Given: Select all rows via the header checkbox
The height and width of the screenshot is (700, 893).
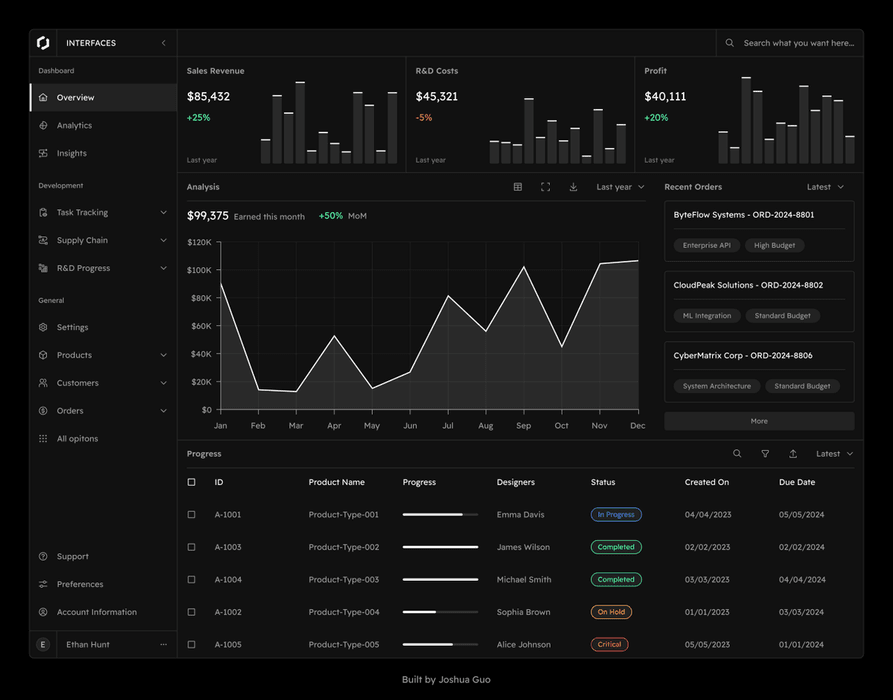Looking at the screenshot, I should [x=192, y=482].
